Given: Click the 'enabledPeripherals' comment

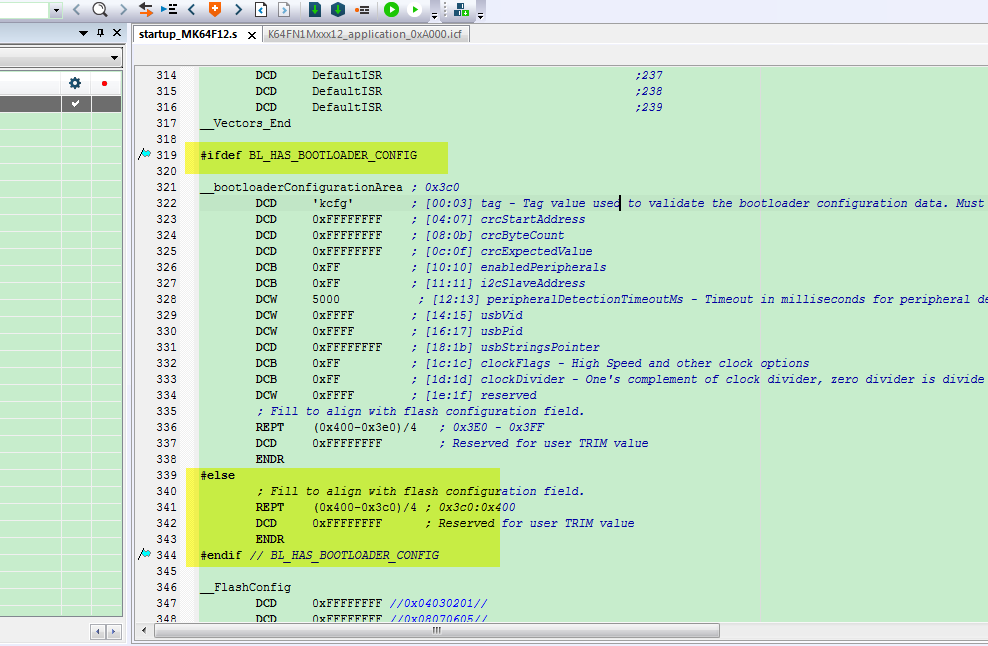Looking at the screenshot, I should [x=543, y=267].
